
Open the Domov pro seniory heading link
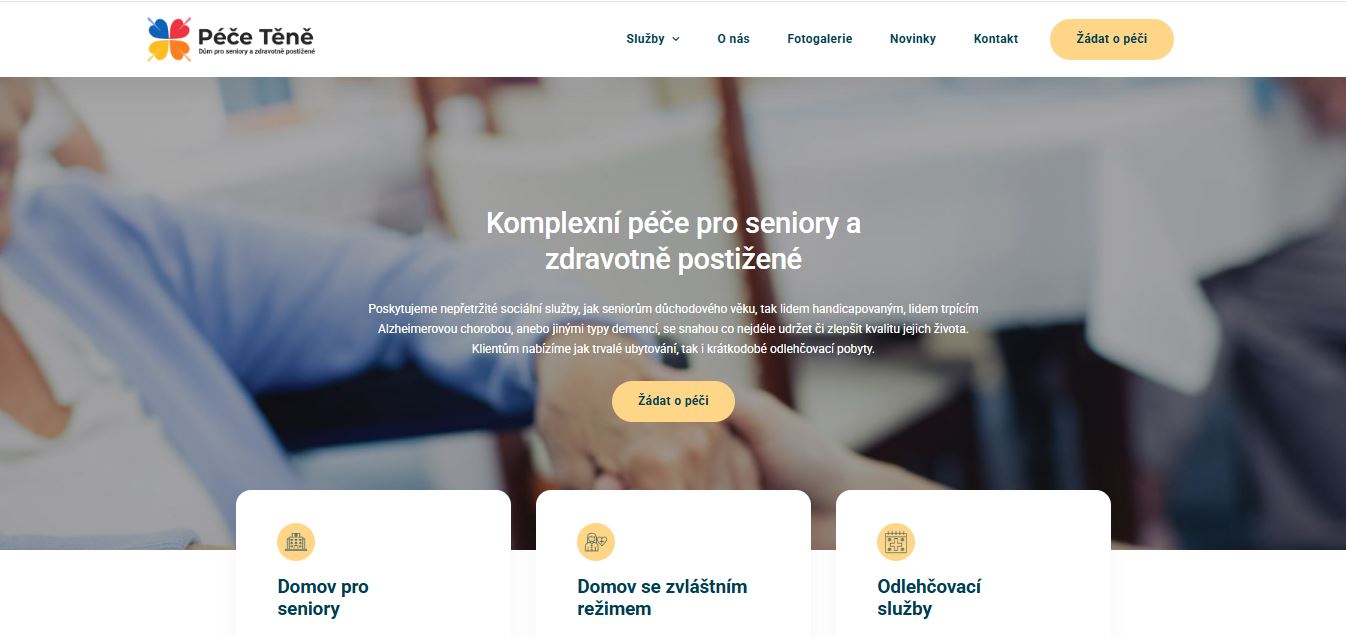click(323, 598)
